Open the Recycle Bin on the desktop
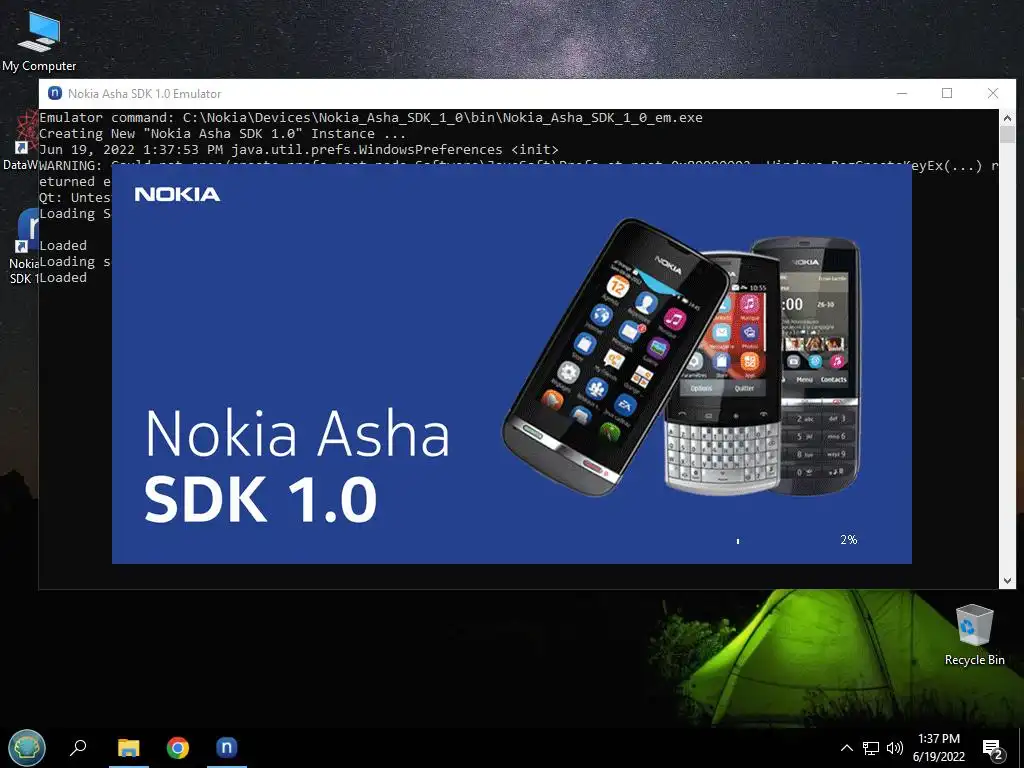The height and width of the screenshot is (768, 1024). tap(974, 634)
